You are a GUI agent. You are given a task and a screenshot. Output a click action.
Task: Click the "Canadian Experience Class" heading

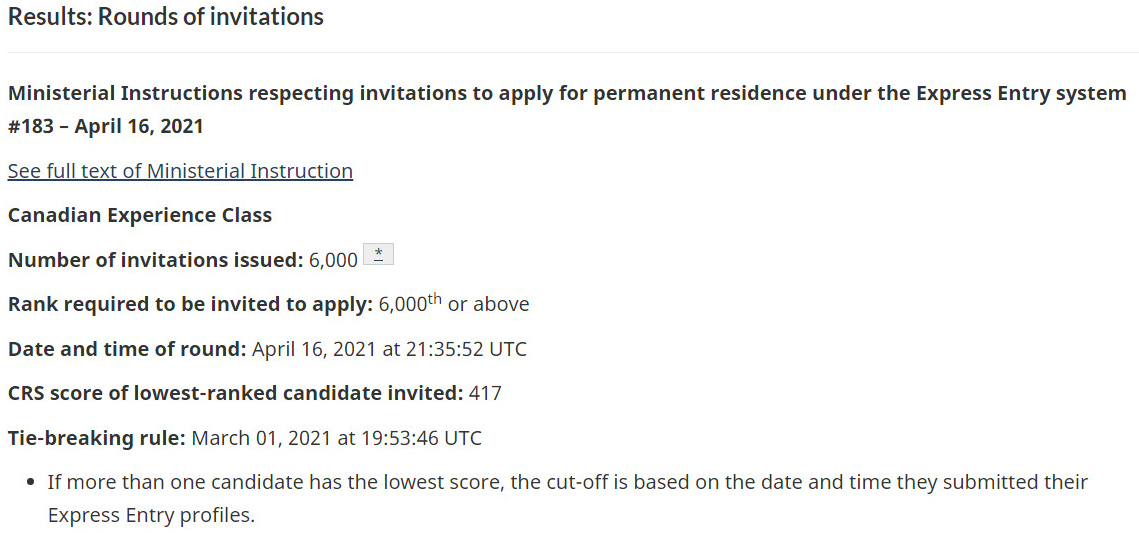pyautogui.click(x=140, y=215)
